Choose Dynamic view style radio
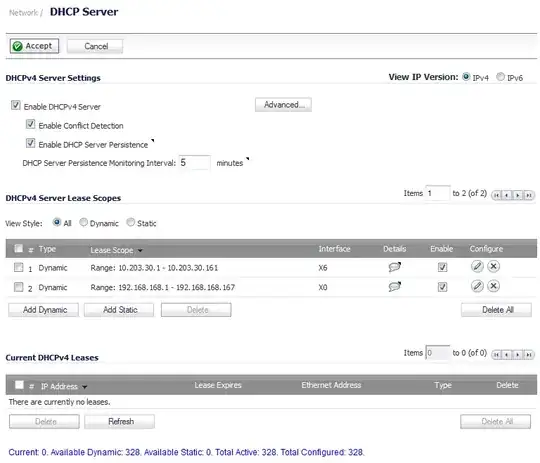Screen dimensions: 540x463 (x=83, y=223)
